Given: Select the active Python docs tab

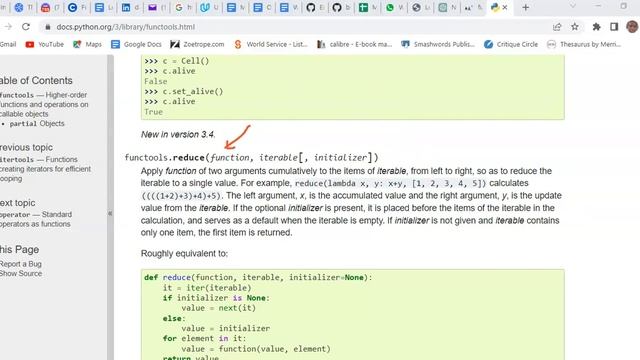Looking at the screenshot, I should click(x=496, y=7).
